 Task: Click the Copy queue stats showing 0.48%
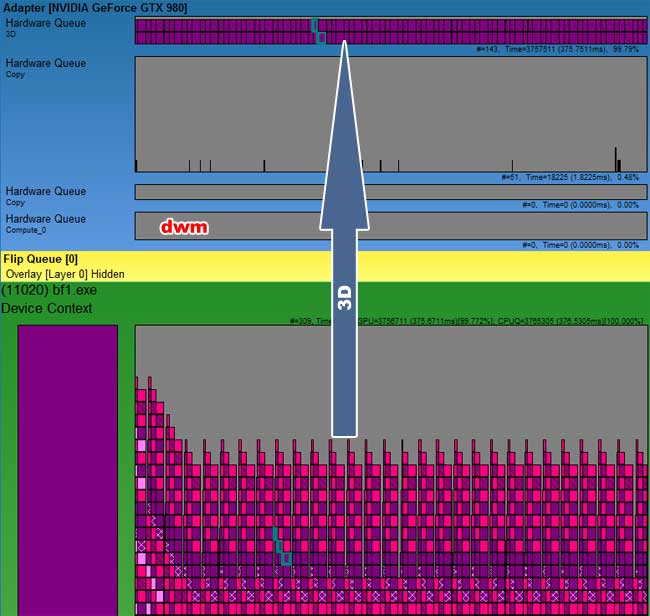tap(570, 177)
